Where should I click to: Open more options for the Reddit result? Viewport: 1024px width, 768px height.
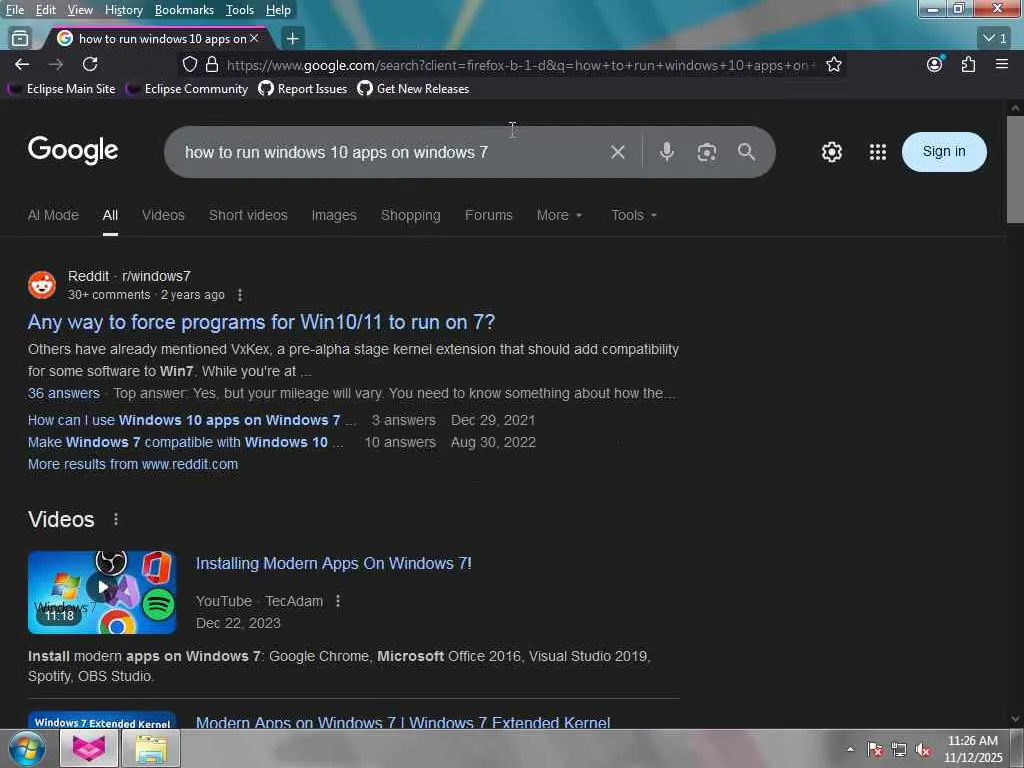coord(240,295)
